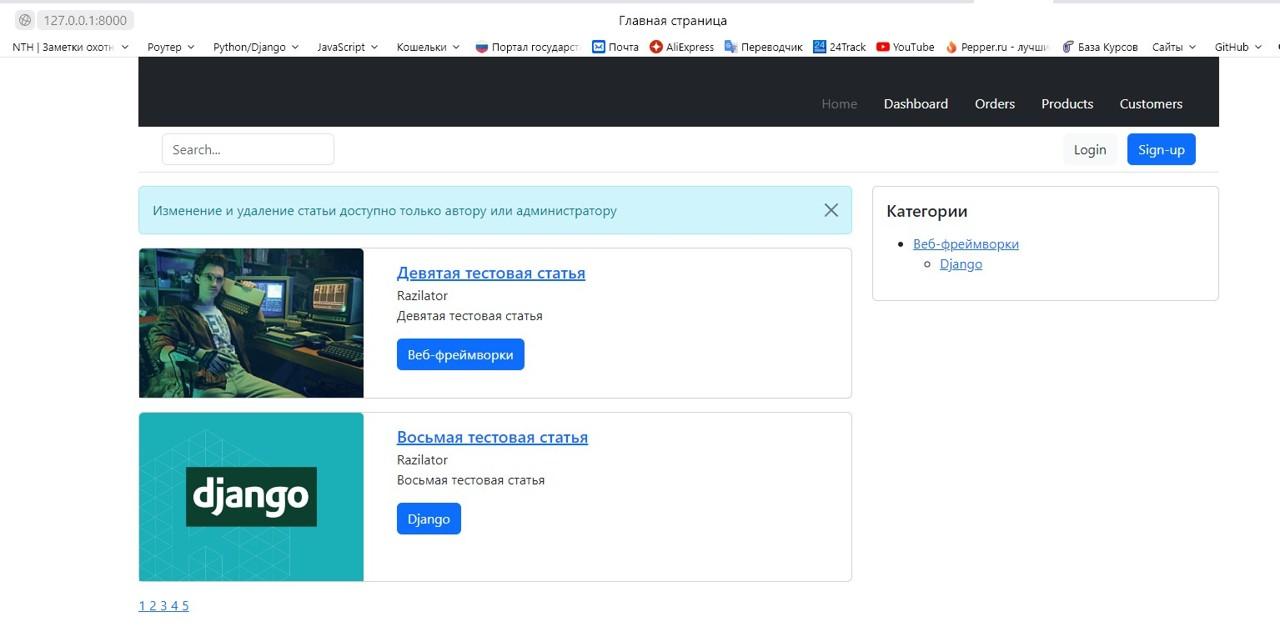1280x632 pixels.
Task: Click the Razilator author under Восьмая статья
Action: click(x=422, y=460)
